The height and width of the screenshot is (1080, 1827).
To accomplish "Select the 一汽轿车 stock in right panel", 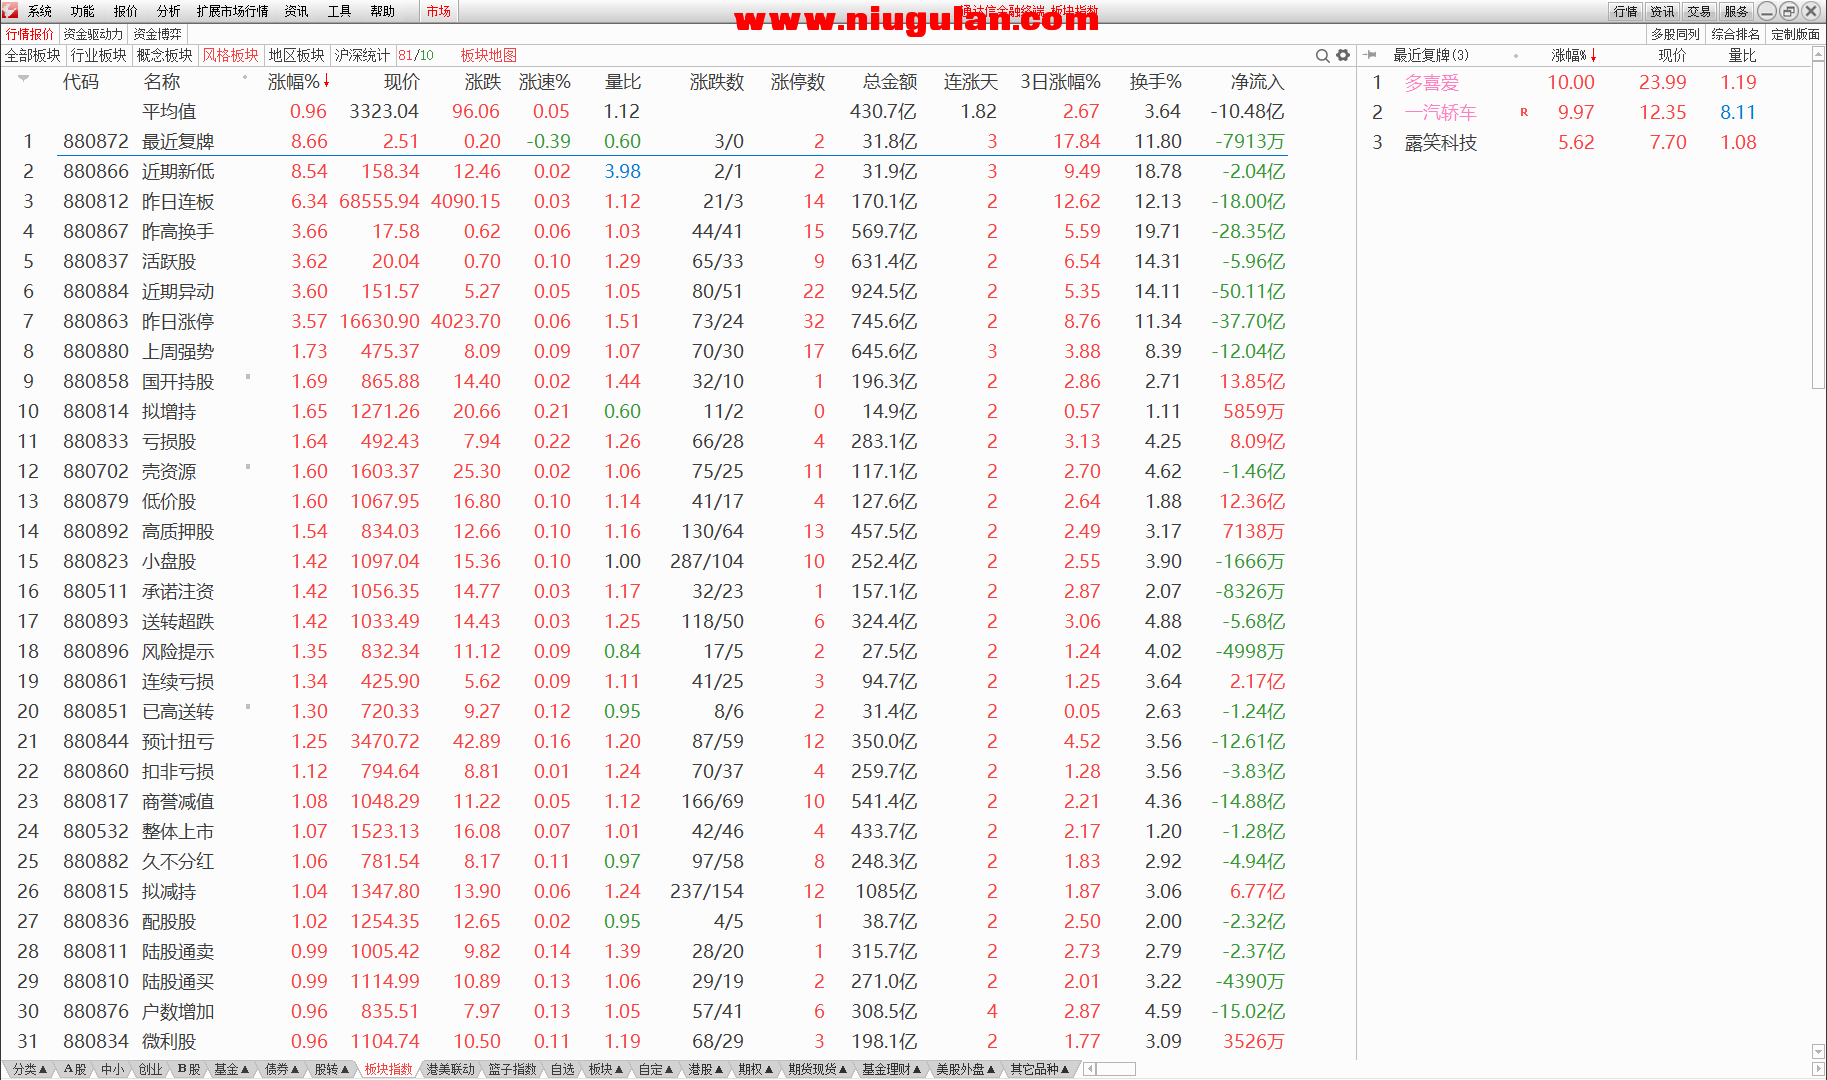I will point(1440,112).
